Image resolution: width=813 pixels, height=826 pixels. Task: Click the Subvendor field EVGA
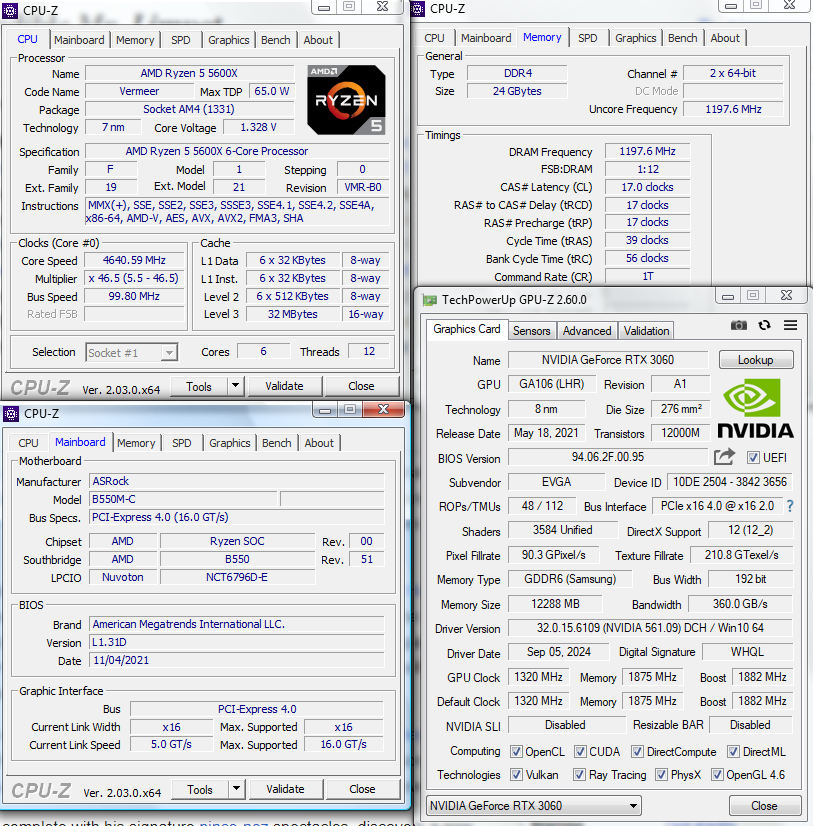click(556, 481)
